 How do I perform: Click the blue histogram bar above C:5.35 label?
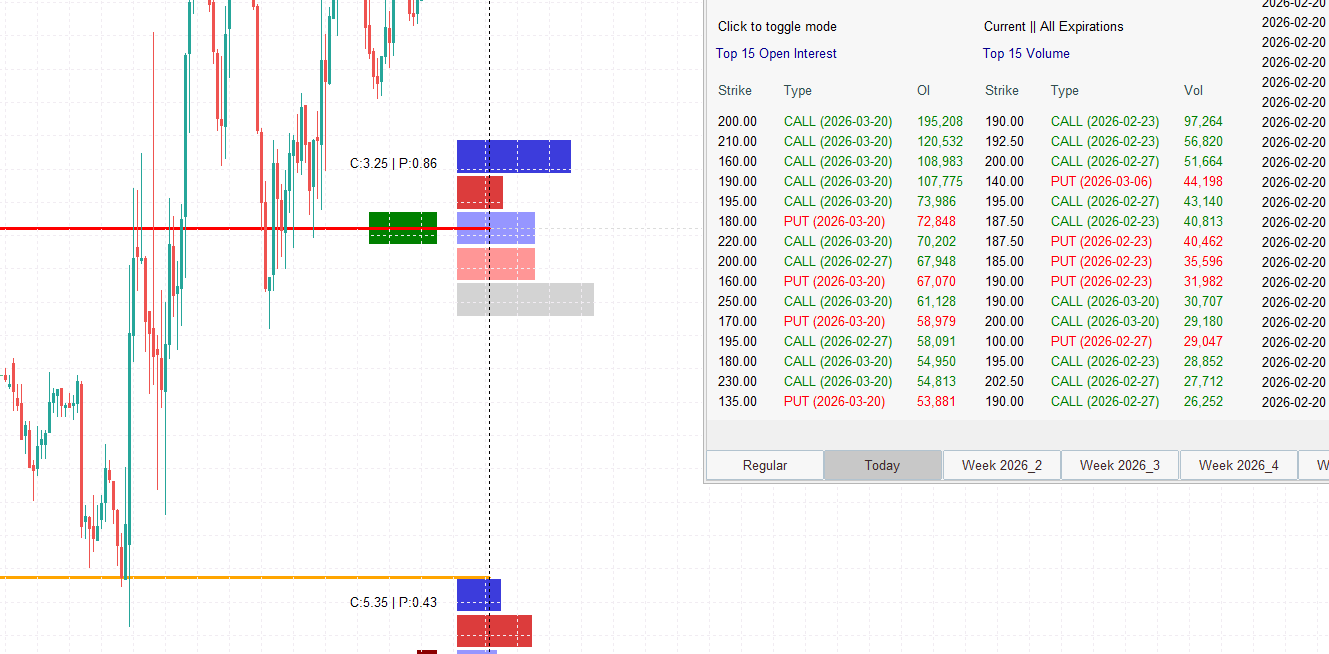click(x=478, y=594)
